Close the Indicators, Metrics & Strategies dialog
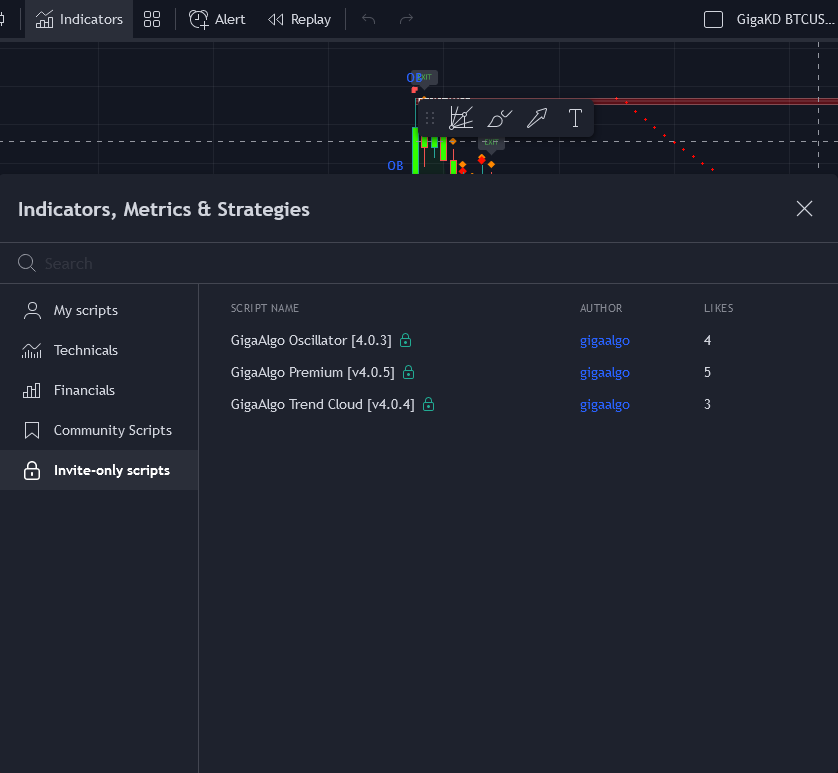 [x=804, y=208]
